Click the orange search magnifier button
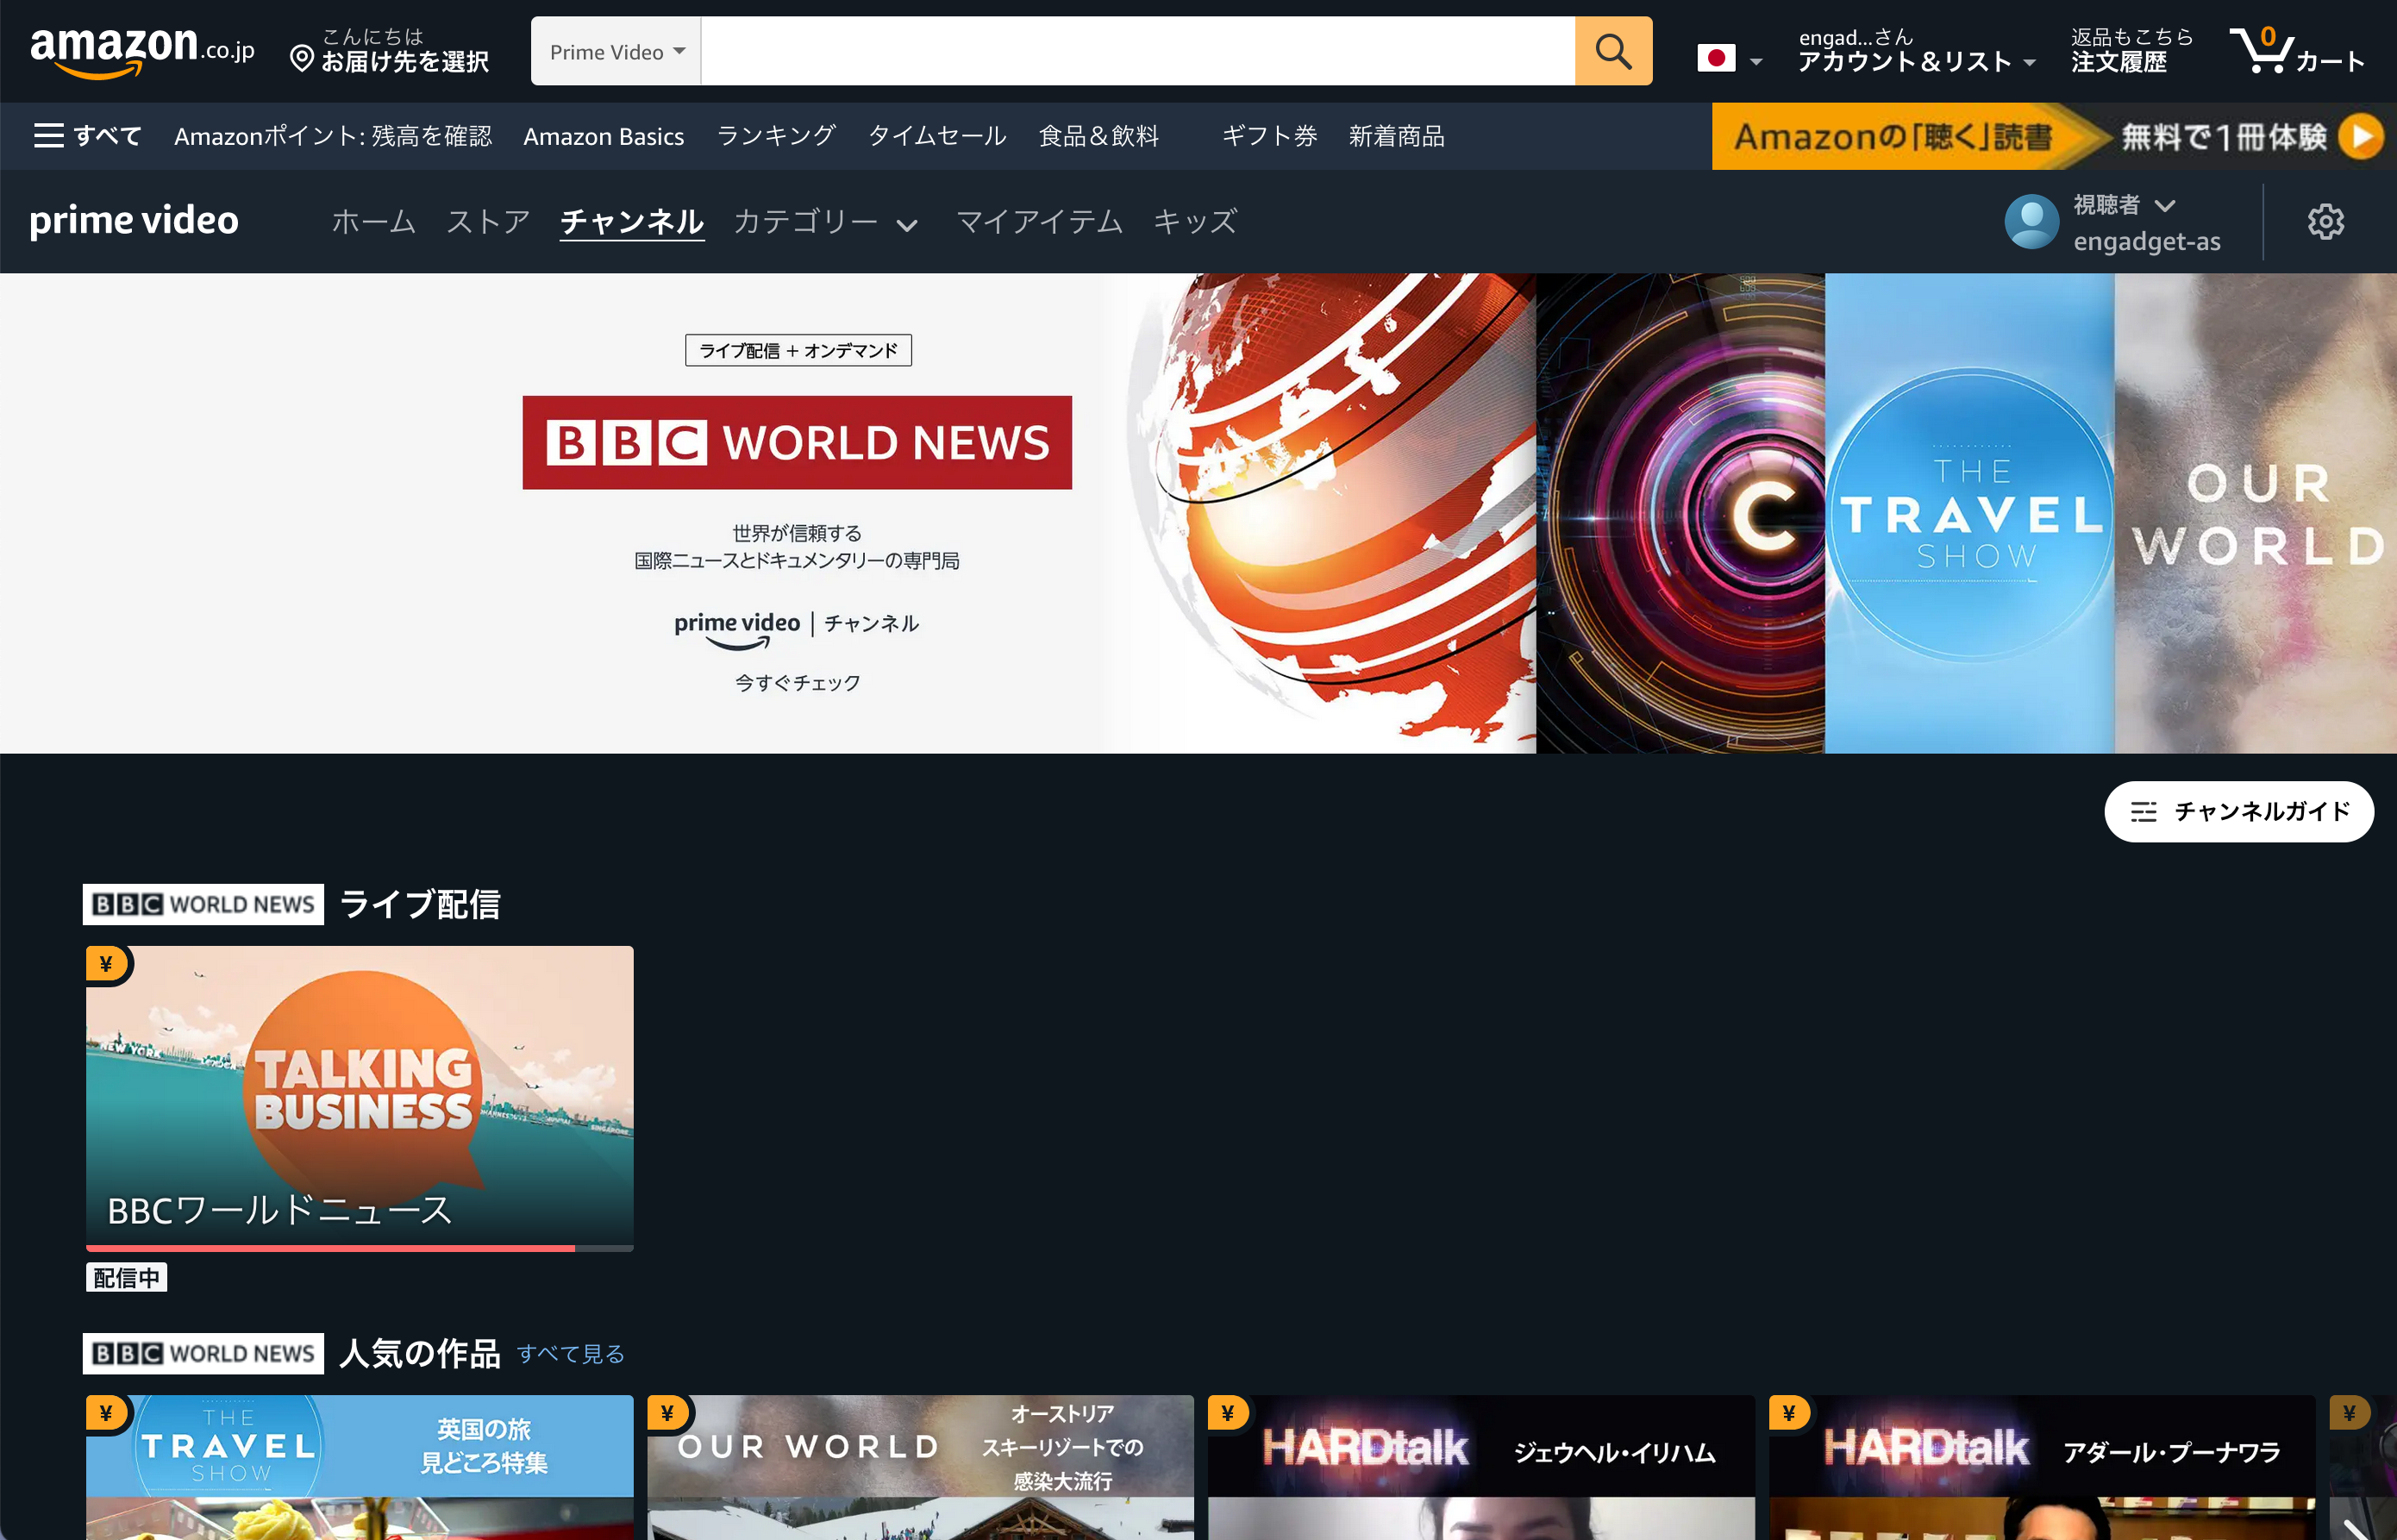Viewport: 2397px width, 1540px height. tap(1613, 51)
